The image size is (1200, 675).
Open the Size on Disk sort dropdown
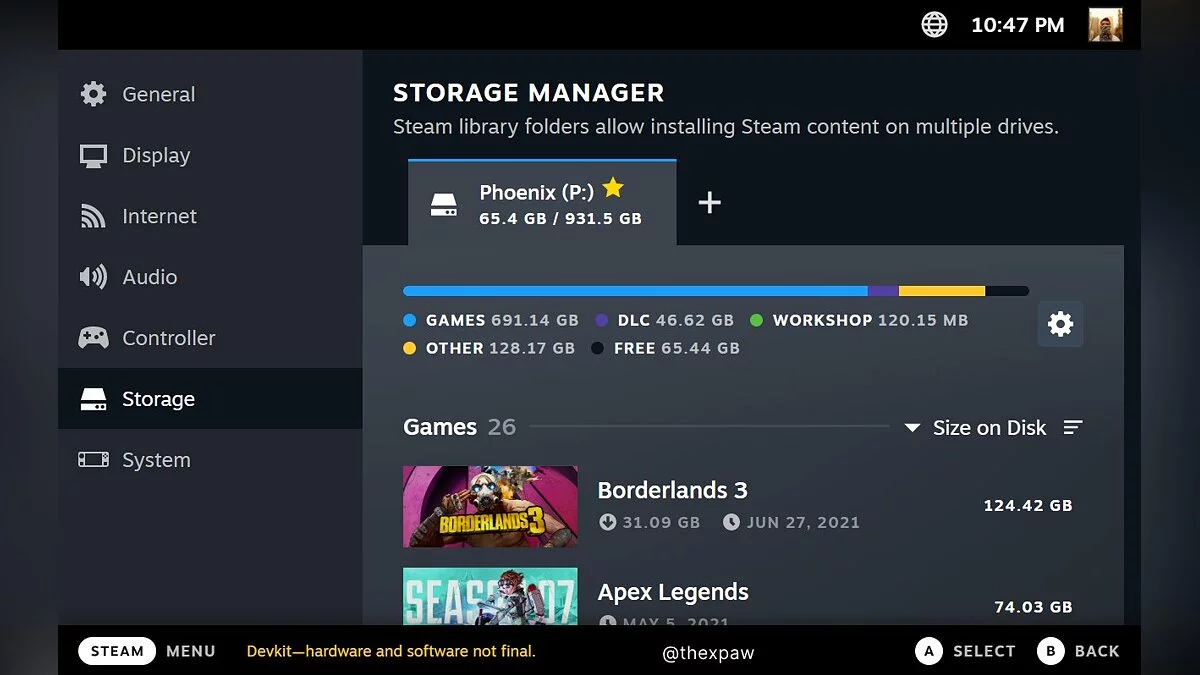coord(975,427)
